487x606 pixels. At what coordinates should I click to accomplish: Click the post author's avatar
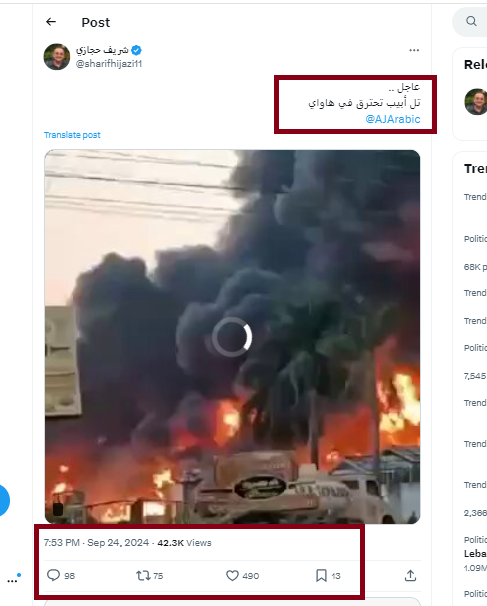point(57,56)
